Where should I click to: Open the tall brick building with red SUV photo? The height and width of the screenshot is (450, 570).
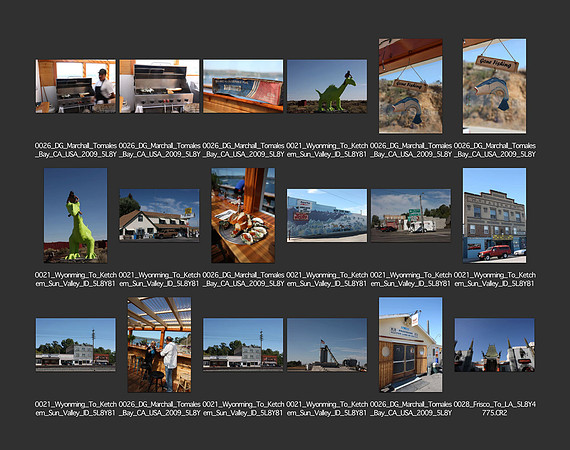(x=494, y=216)
